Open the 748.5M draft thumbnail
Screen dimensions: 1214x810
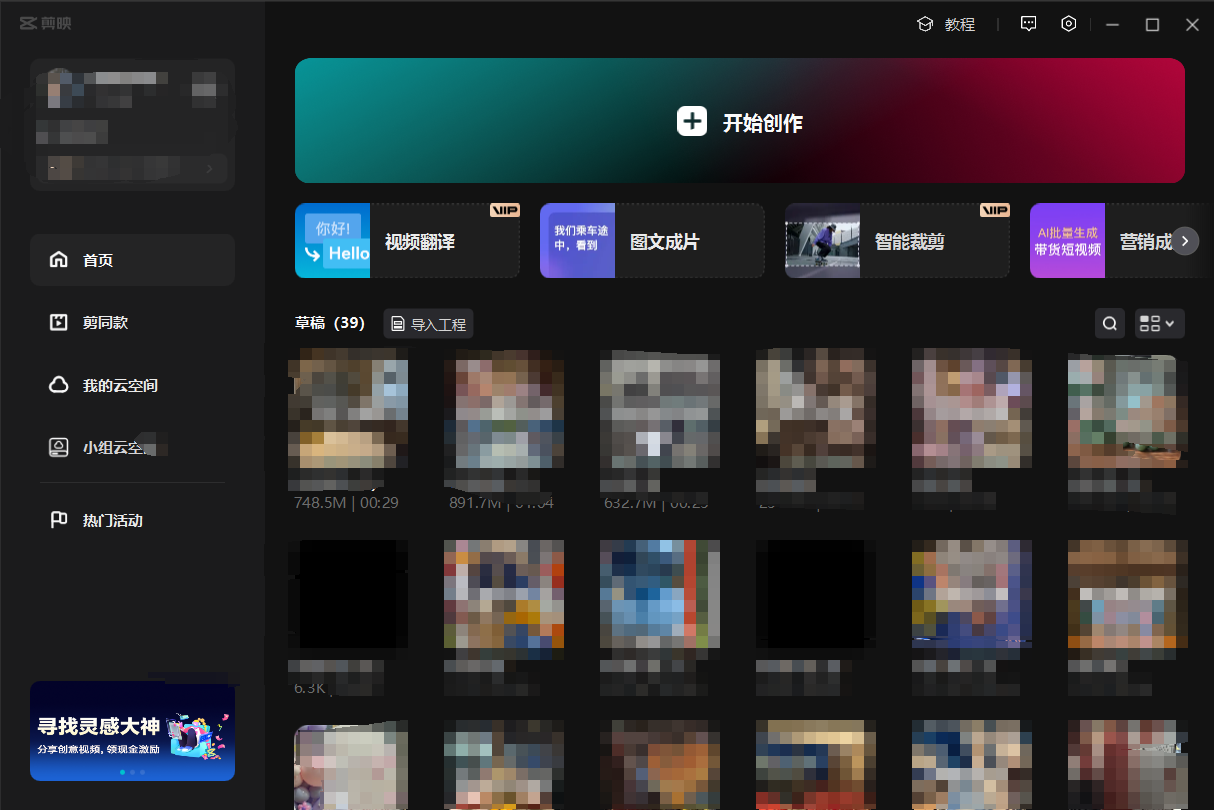(x=348, y=410)
